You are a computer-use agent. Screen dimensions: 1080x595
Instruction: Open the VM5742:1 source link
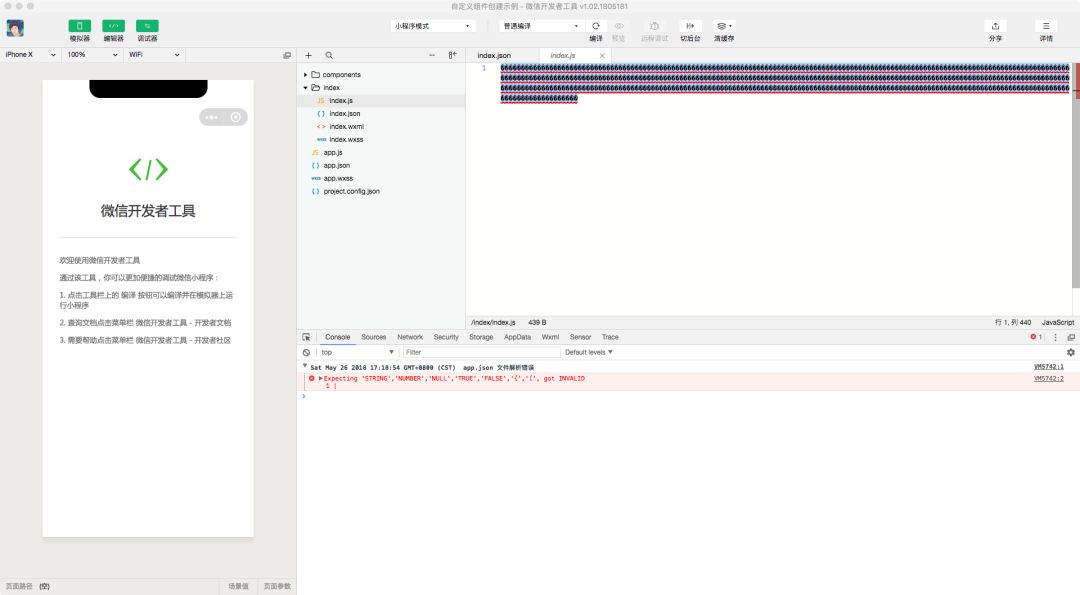click(x=1048, y=367)
